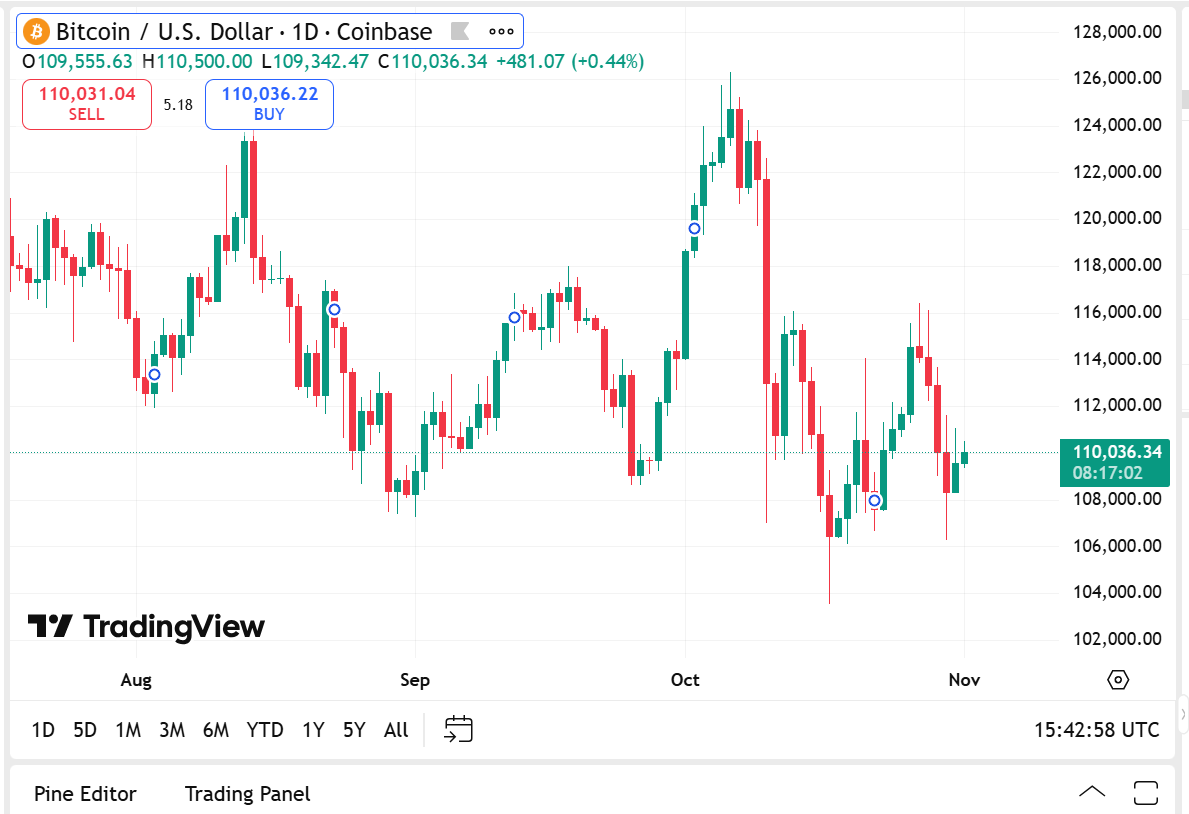Click the flag icon beside Coinbase
Image resolution: width=1189 pixels, height=814 pixels.
coord(459,32)
